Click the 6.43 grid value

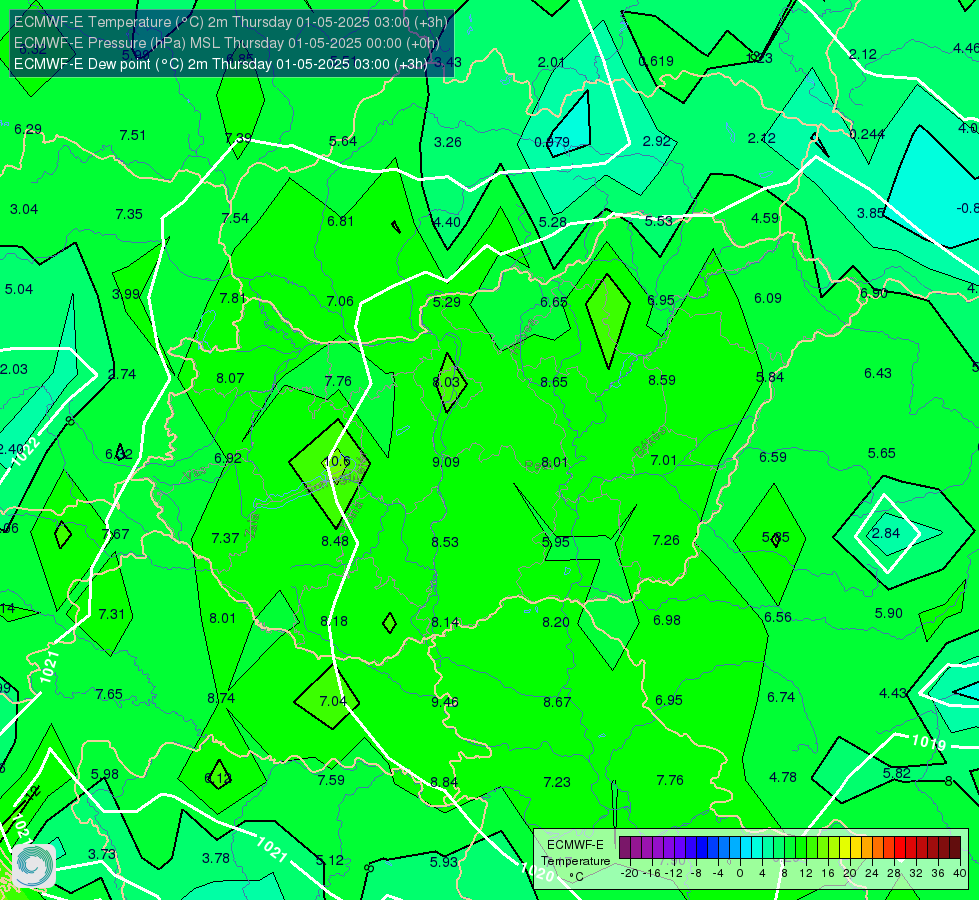pyautogui.click(x=878, y=373)
